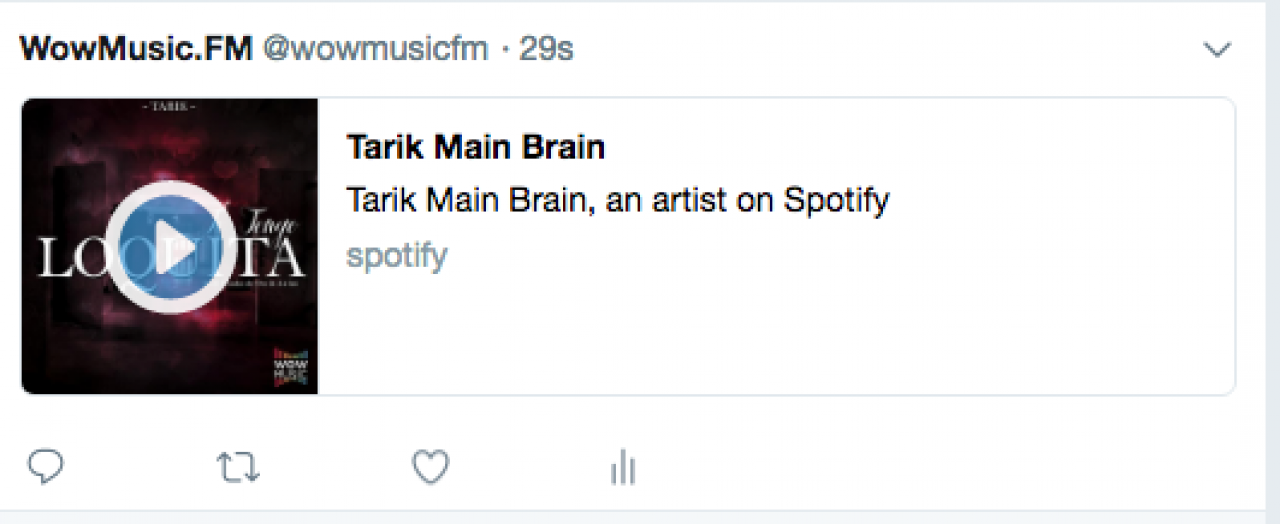1280x524 pixels.
Task: Retweet the WowMusic.FM tweet
Action: click(x=238, y=467)
